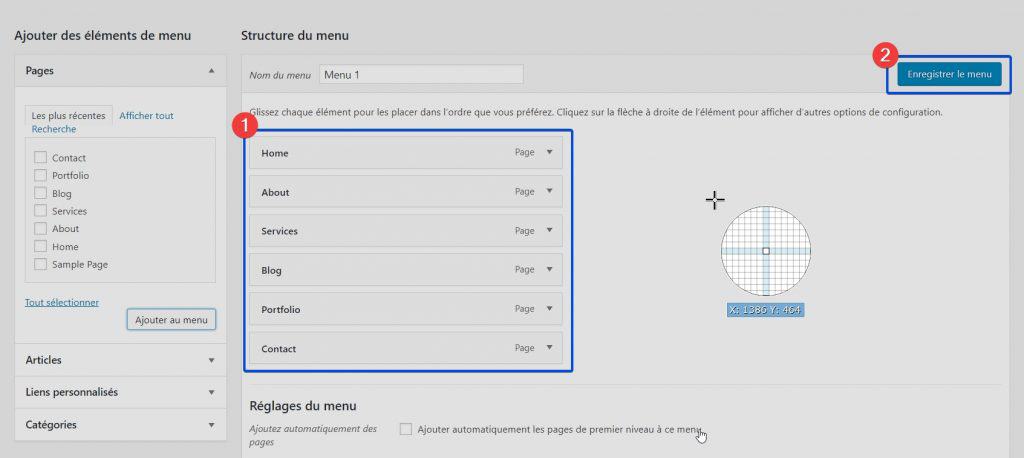Expand the Contact menu item arrow
The width and height of the screenshot is (1024, 458).
coord(549,347)
